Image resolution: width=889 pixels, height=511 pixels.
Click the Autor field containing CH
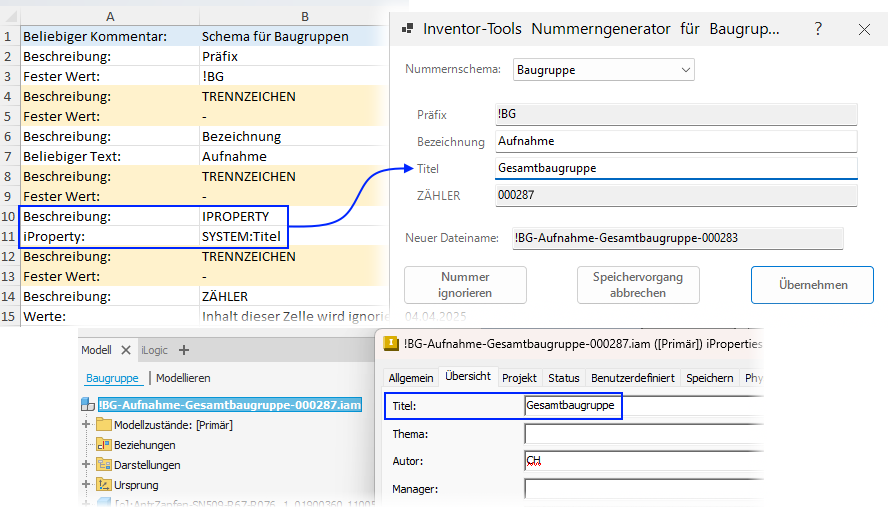(x=644, y=461)
